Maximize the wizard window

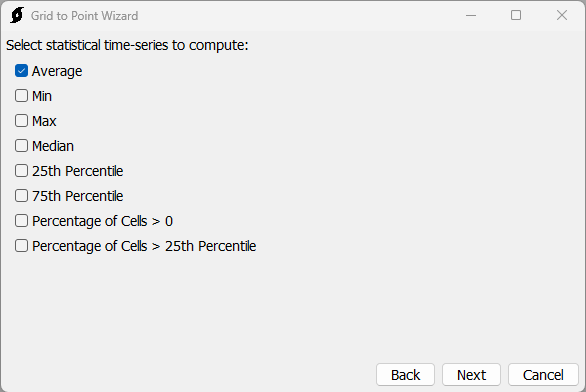pyautogui.click(x=516, y=15)
